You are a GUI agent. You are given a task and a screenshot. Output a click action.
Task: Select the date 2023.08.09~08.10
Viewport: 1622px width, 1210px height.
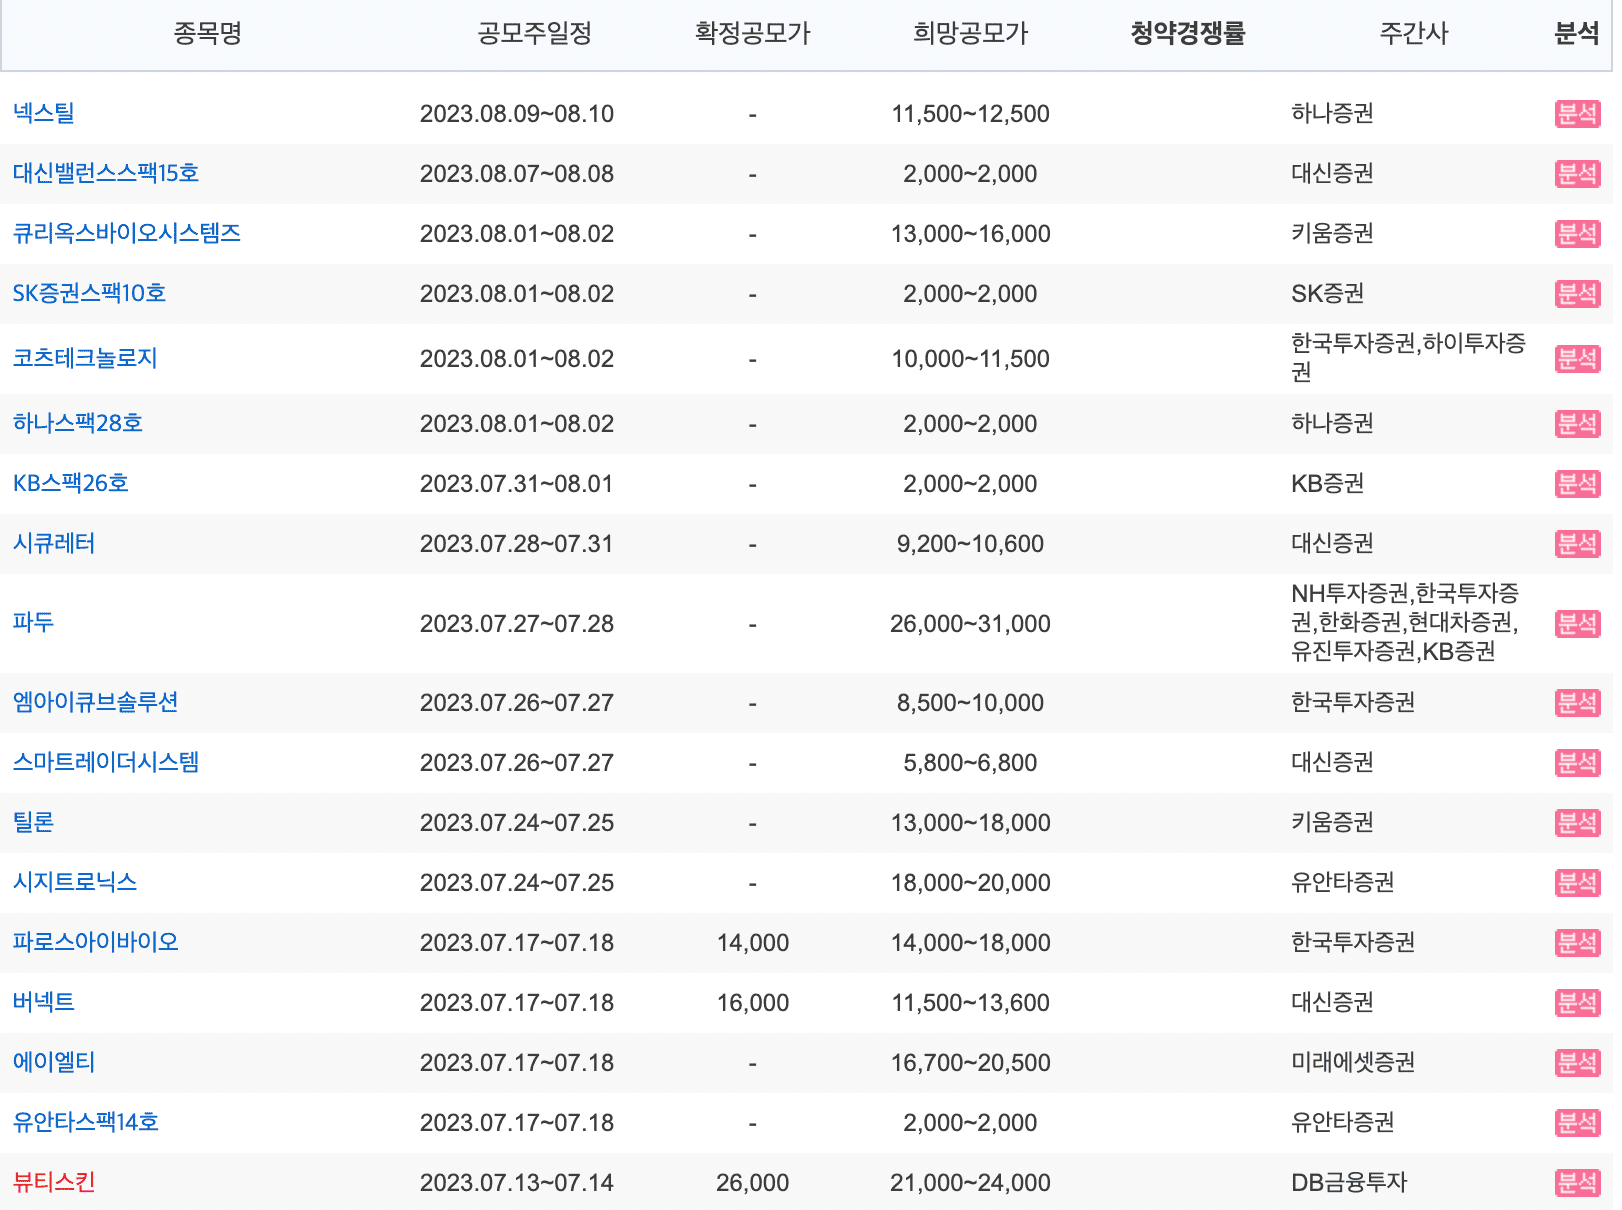click(x=517, y=114)
